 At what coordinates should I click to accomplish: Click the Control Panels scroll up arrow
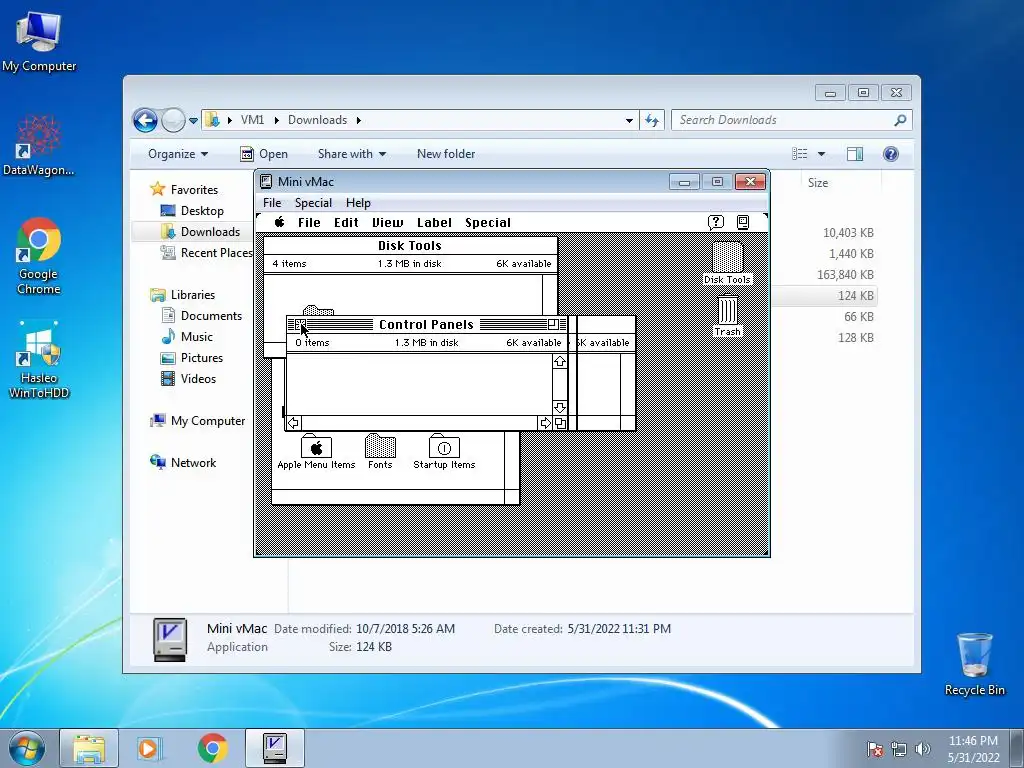click(x=560, y=362)
